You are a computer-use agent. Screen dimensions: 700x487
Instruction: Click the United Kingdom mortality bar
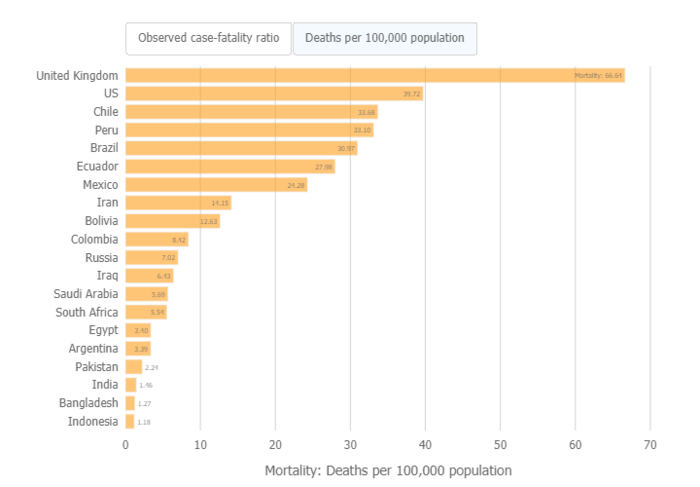pyautogui.click(x=375, y=75)
